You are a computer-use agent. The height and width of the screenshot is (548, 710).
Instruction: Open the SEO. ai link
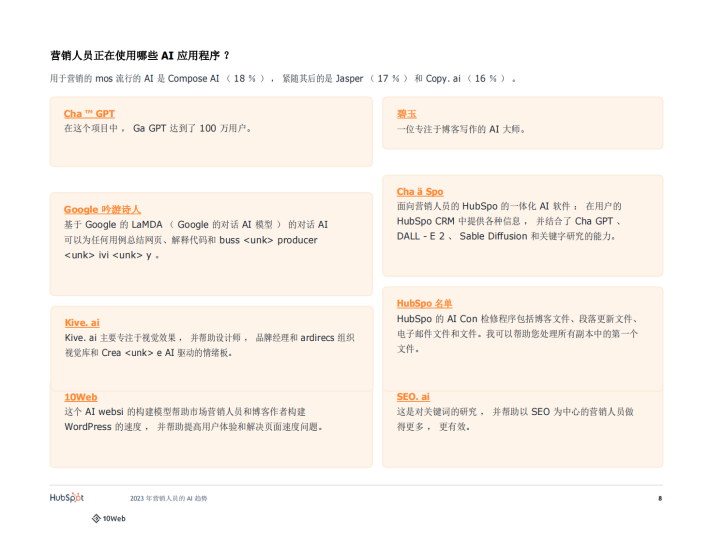[413, 397]
